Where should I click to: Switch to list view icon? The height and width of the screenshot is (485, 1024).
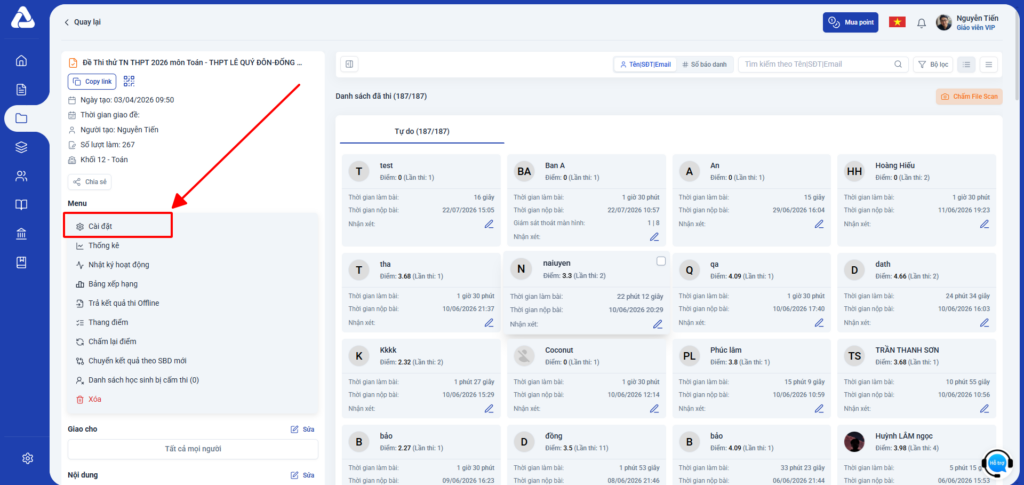point(989,64)
